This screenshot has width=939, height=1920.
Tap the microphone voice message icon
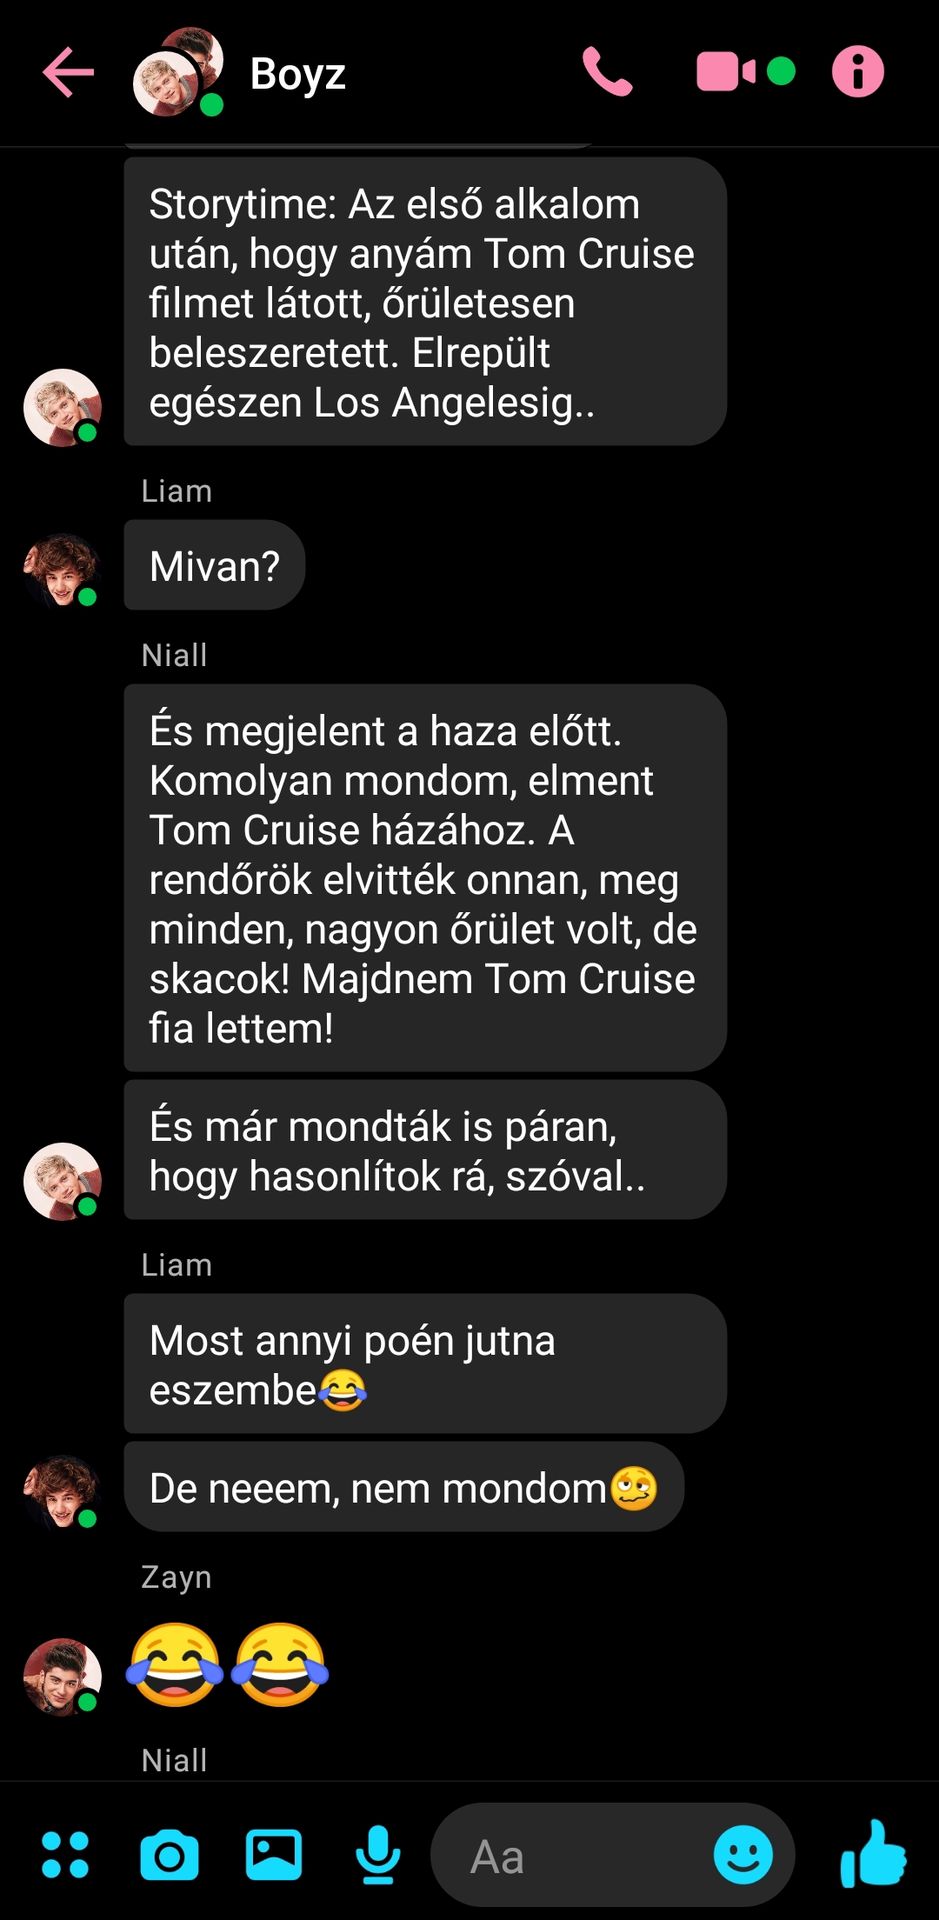(x=378, y=1855)
